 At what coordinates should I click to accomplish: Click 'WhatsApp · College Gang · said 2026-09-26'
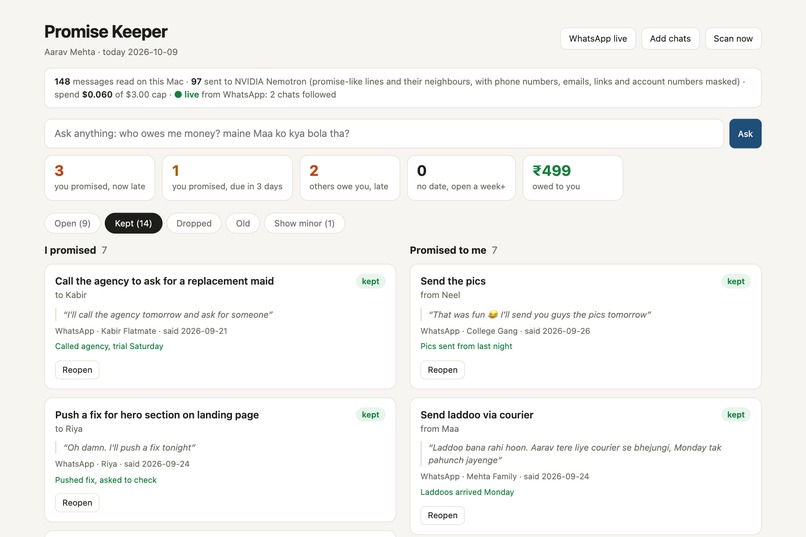click(x=505, y=331)
